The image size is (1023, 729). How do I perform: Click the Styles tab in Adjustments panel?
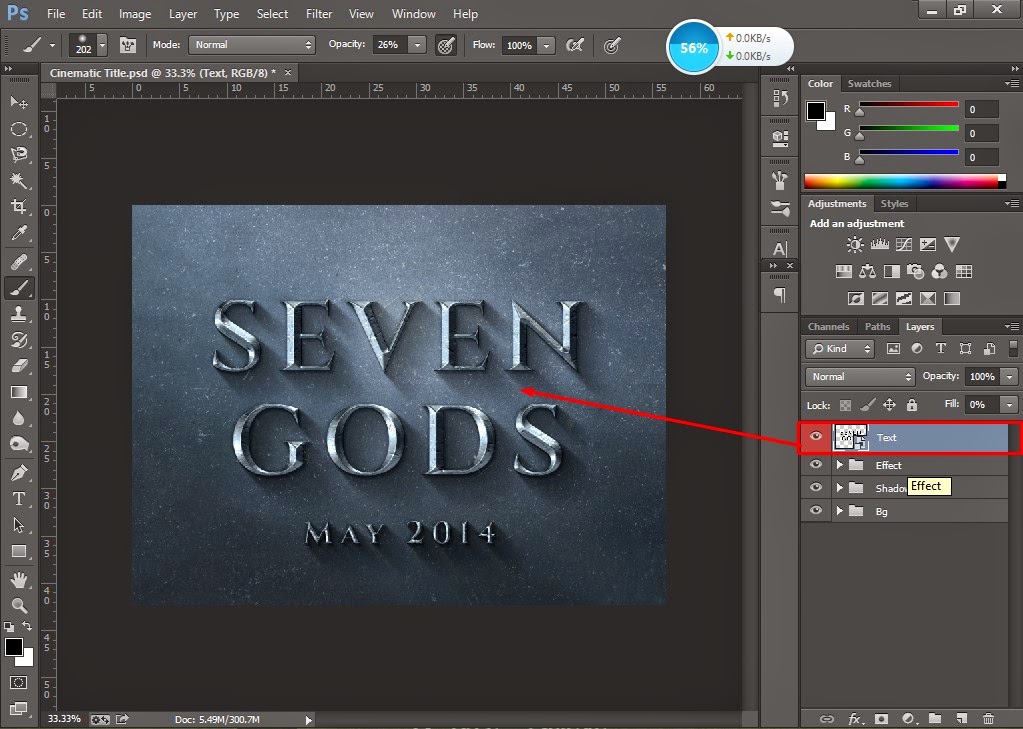(x=894, y=203)
